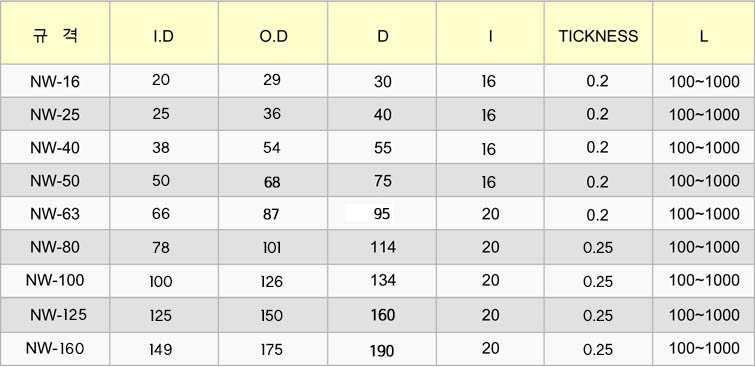
Task: Click the D value 95 in NW-63 row
Action: (x=382, y=213)
